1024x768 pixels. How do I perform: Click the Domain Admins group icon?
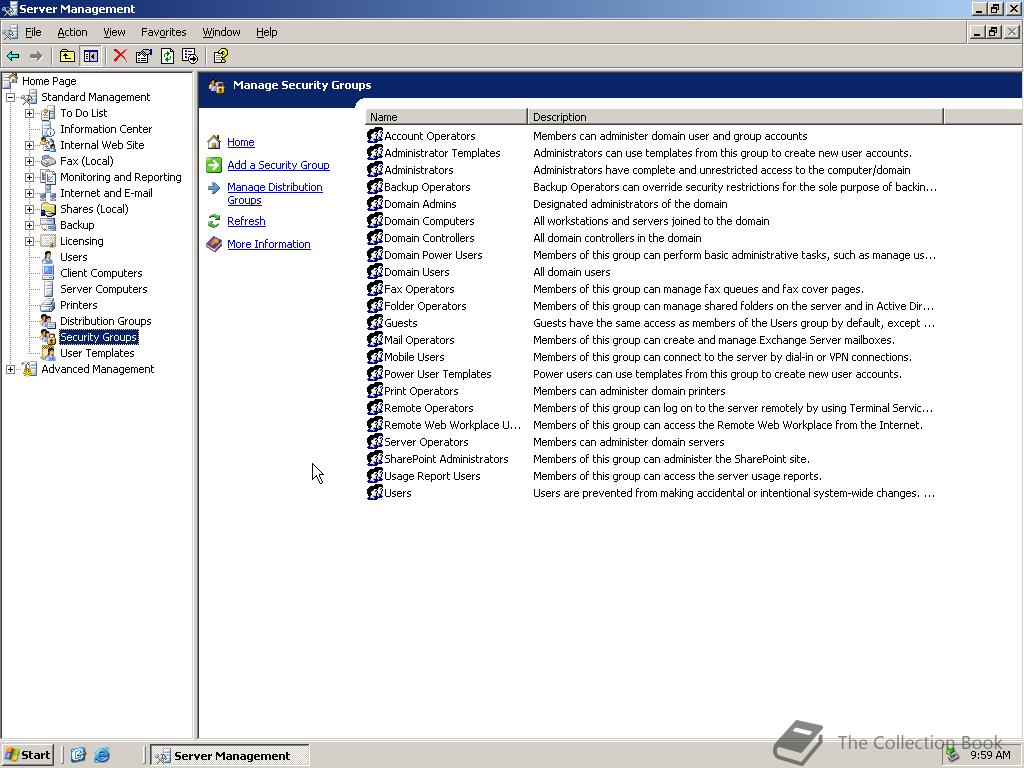coord(375,204)
